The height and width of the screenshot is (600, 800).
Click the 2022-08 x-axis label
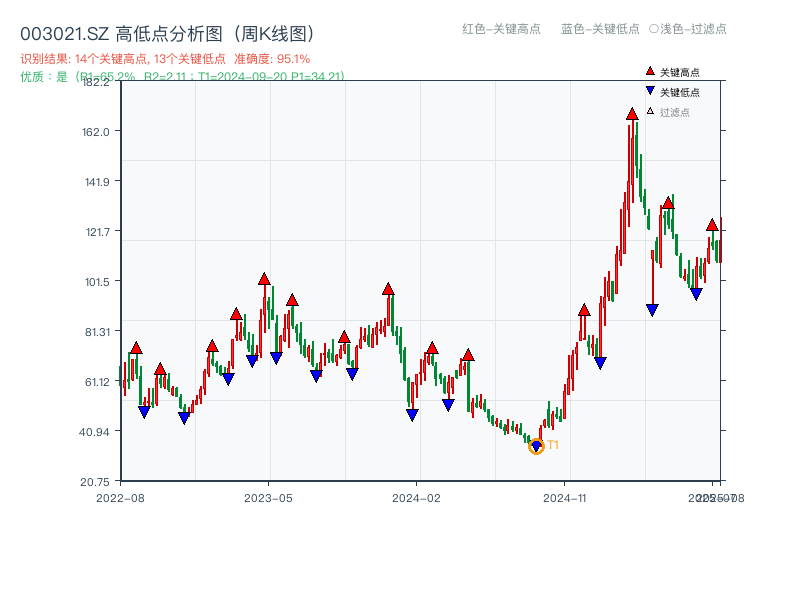[120, 498]
